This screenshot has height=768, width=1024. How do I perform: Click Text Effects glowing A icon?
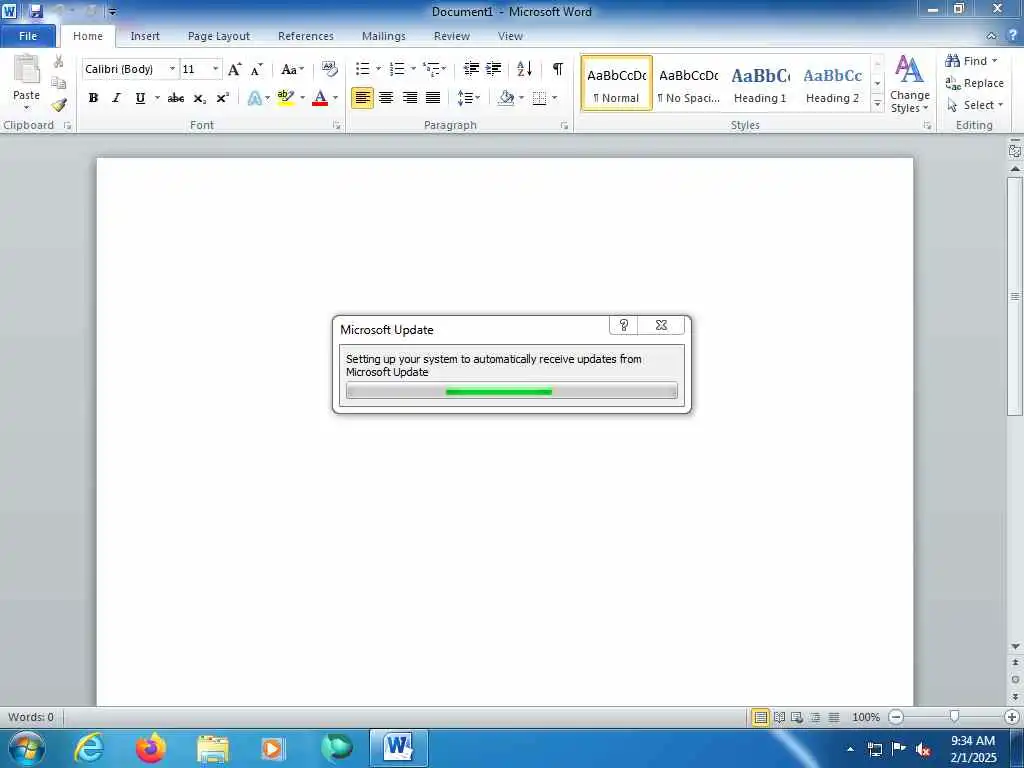[255, 98]
